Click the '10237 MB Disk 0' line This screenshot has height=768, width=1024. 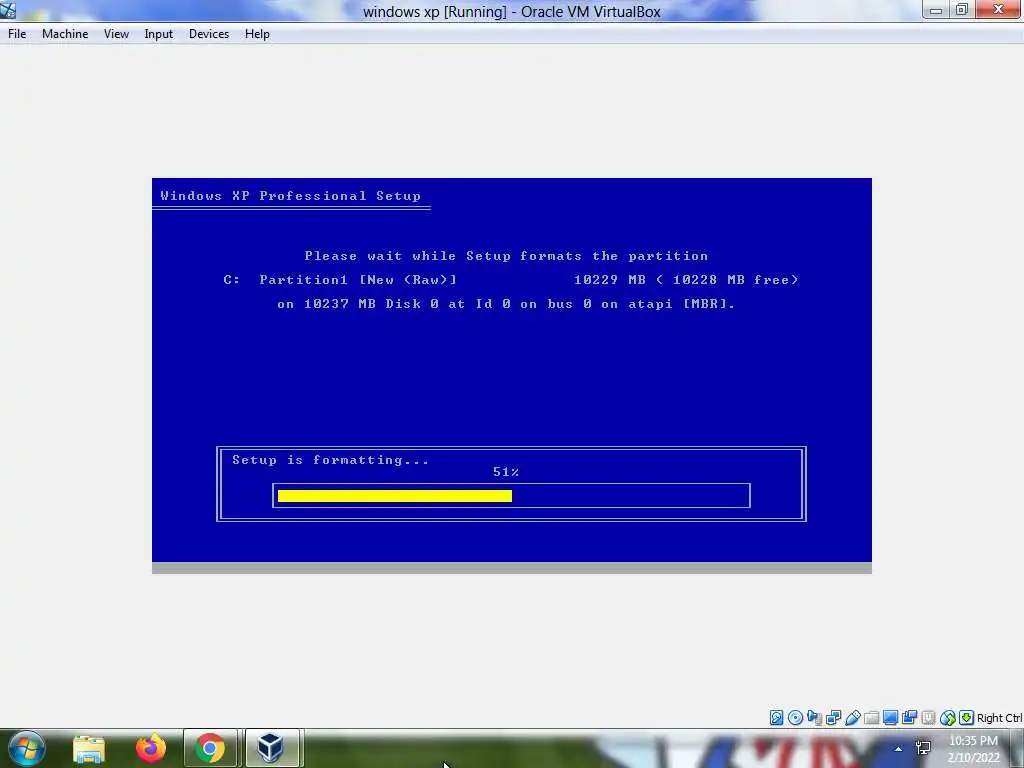pyautogui.click(x=506, y=304)
